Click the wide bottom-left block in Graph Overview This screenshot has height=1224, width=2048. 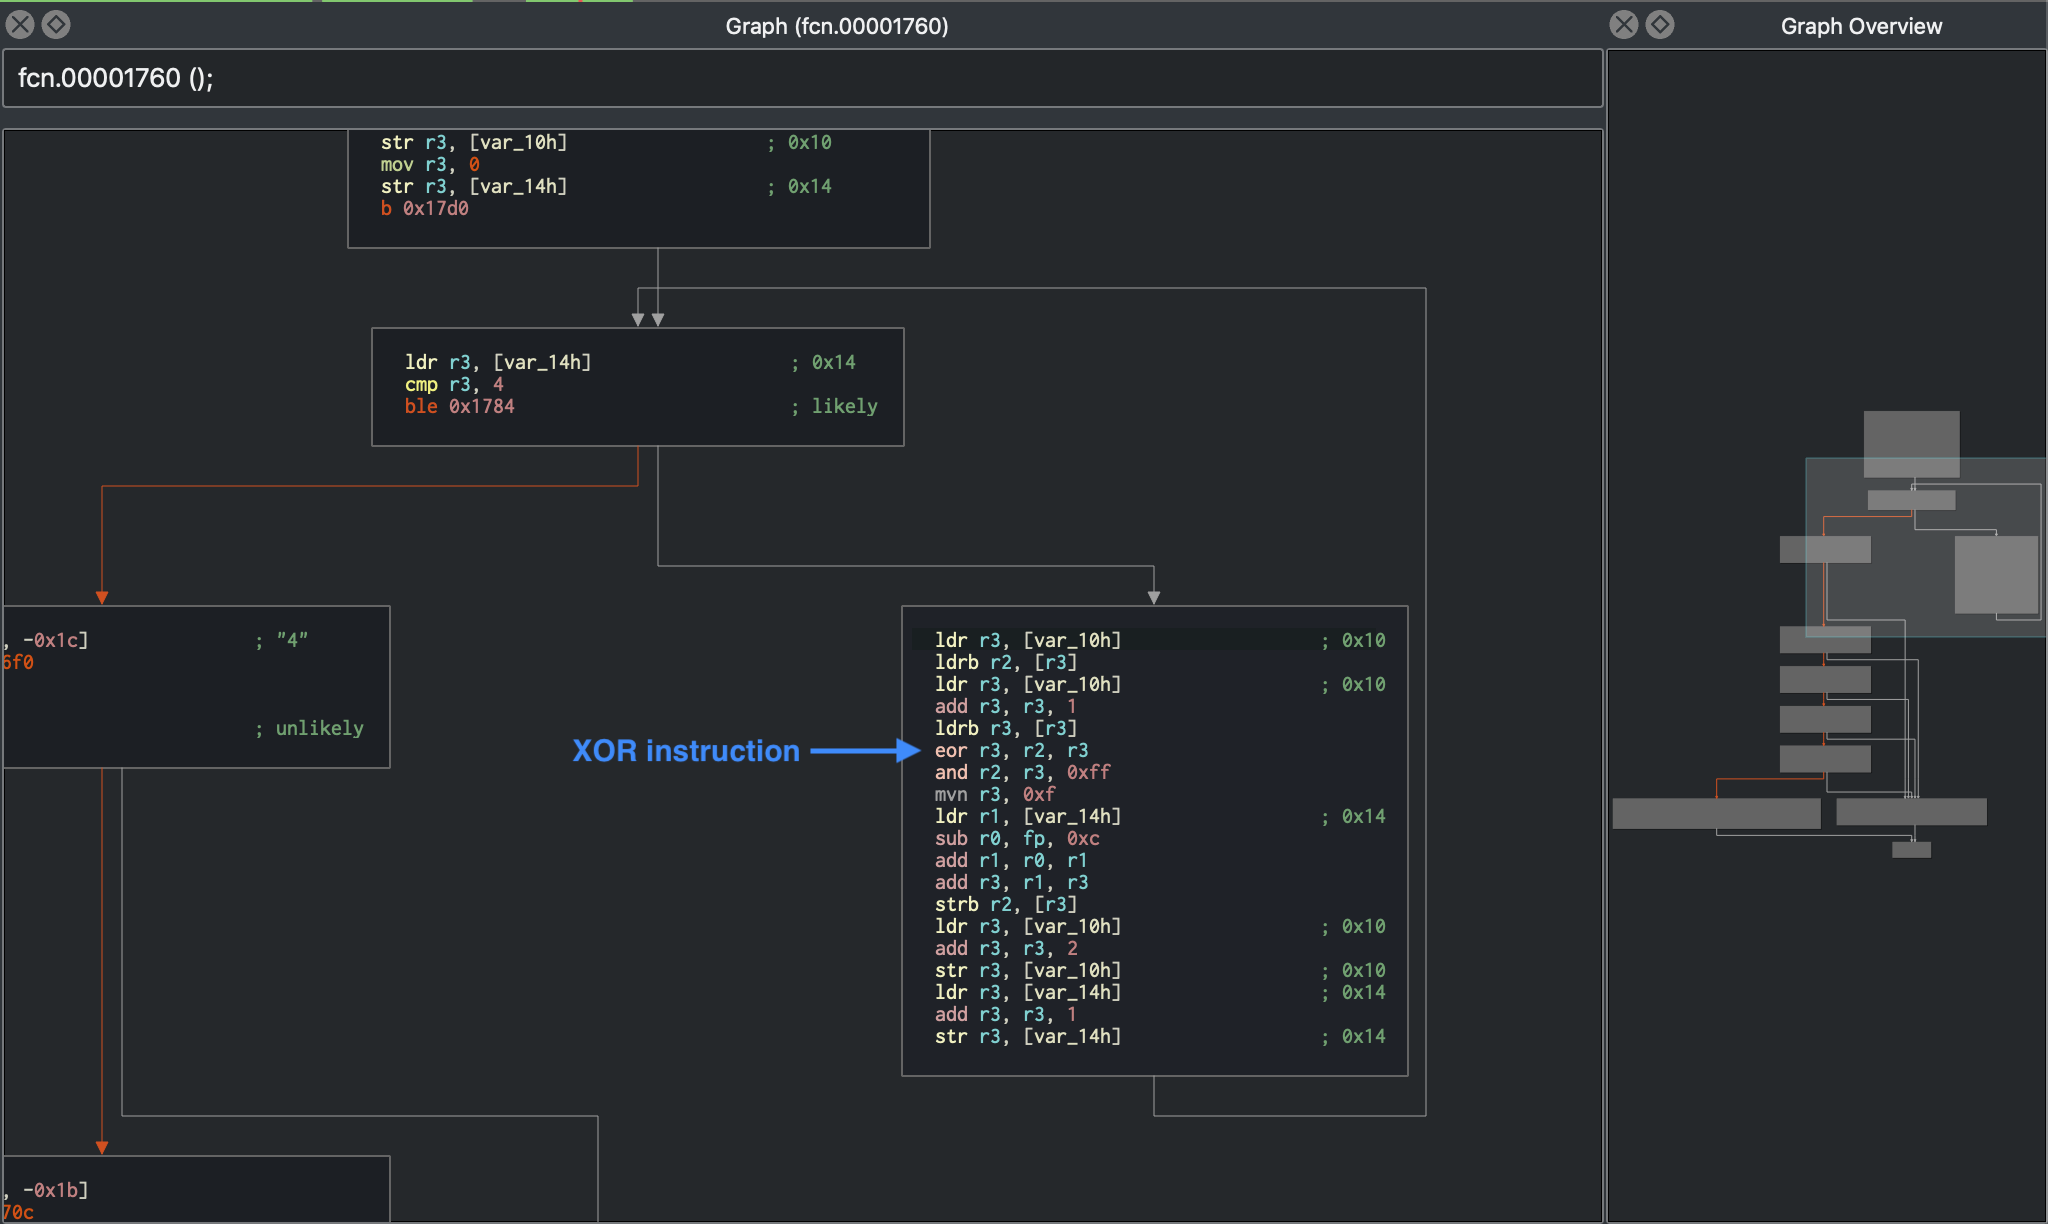(x=1716, y=813)
